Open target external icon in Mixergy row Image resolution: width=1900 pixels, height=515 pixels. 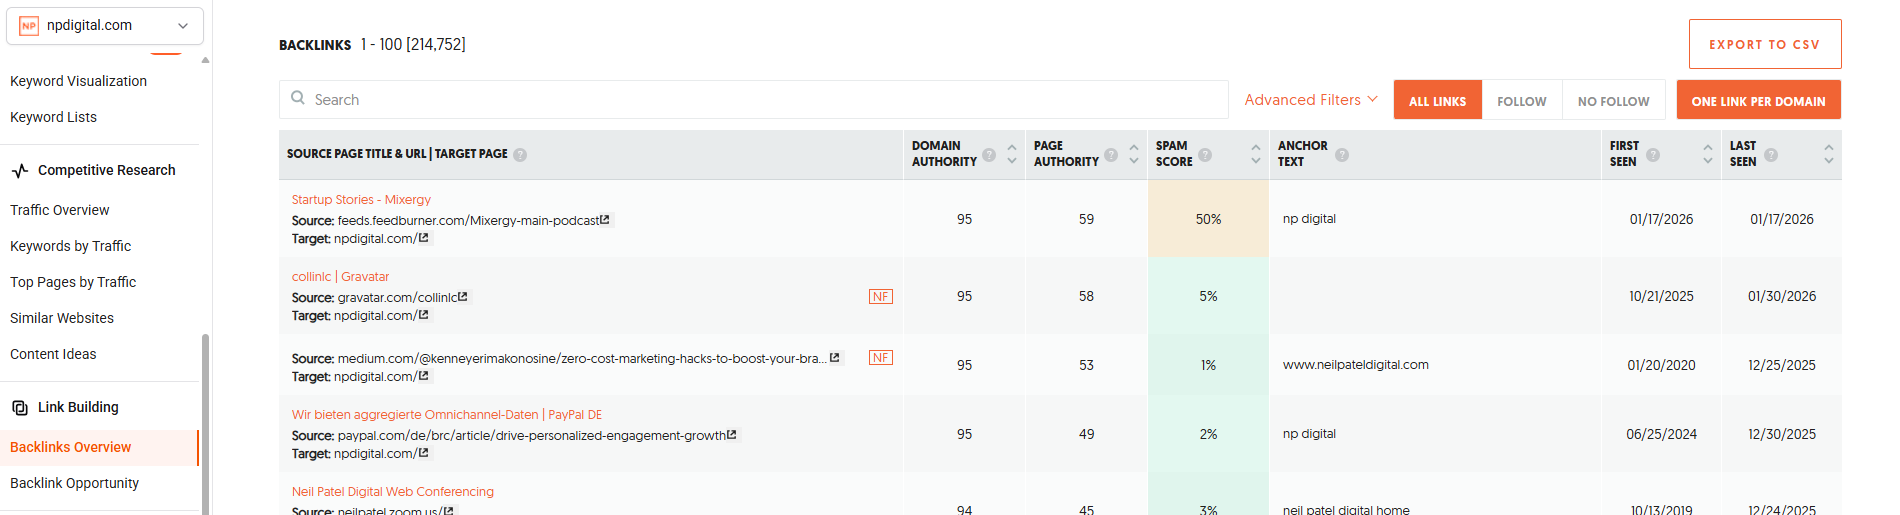pyautogui.click(x=424, y=238)
